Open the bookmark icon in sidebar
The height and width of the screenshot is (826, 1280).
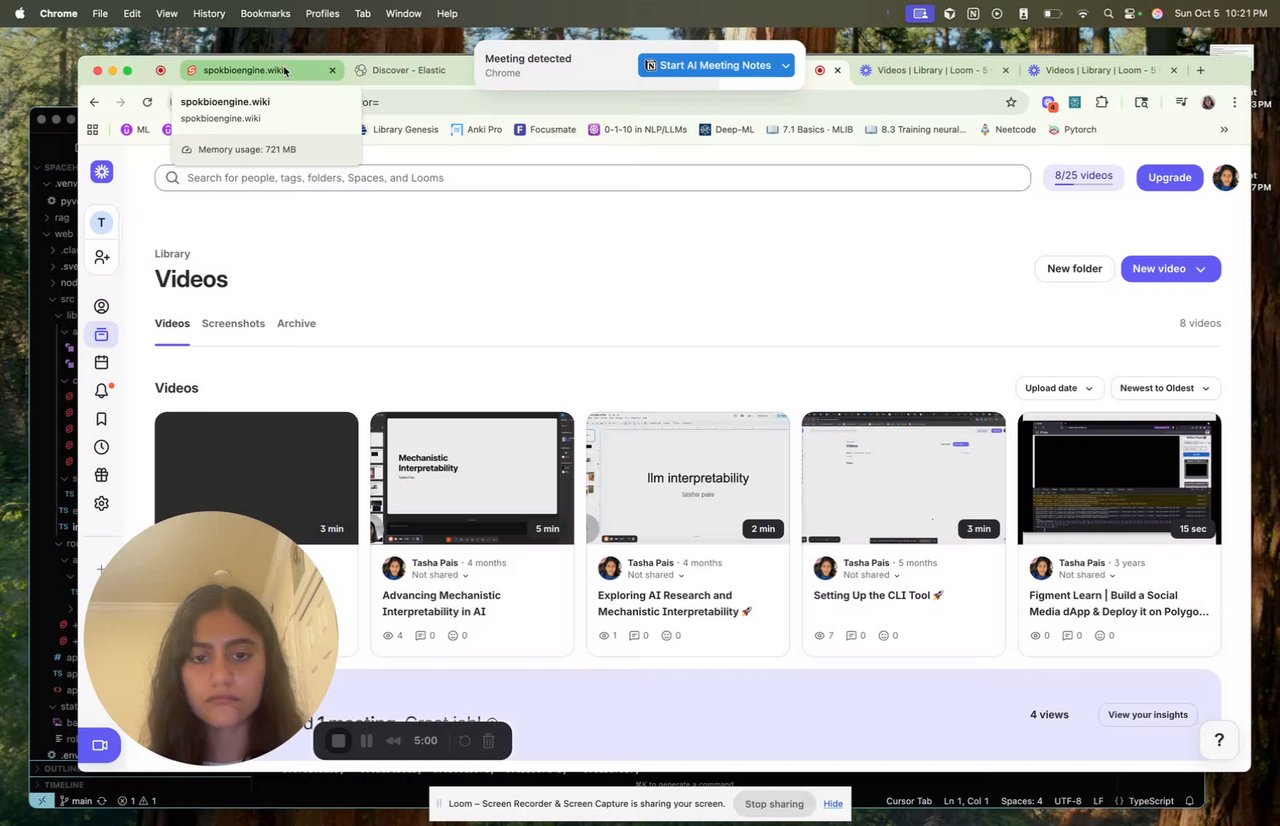[x=101, y=419]
